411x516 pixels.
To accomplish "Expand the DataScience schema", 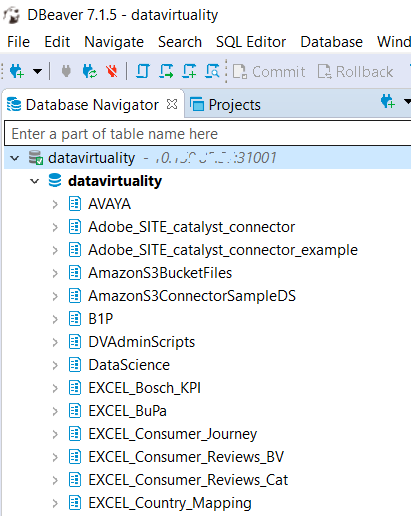I will [x=55, y=365].
